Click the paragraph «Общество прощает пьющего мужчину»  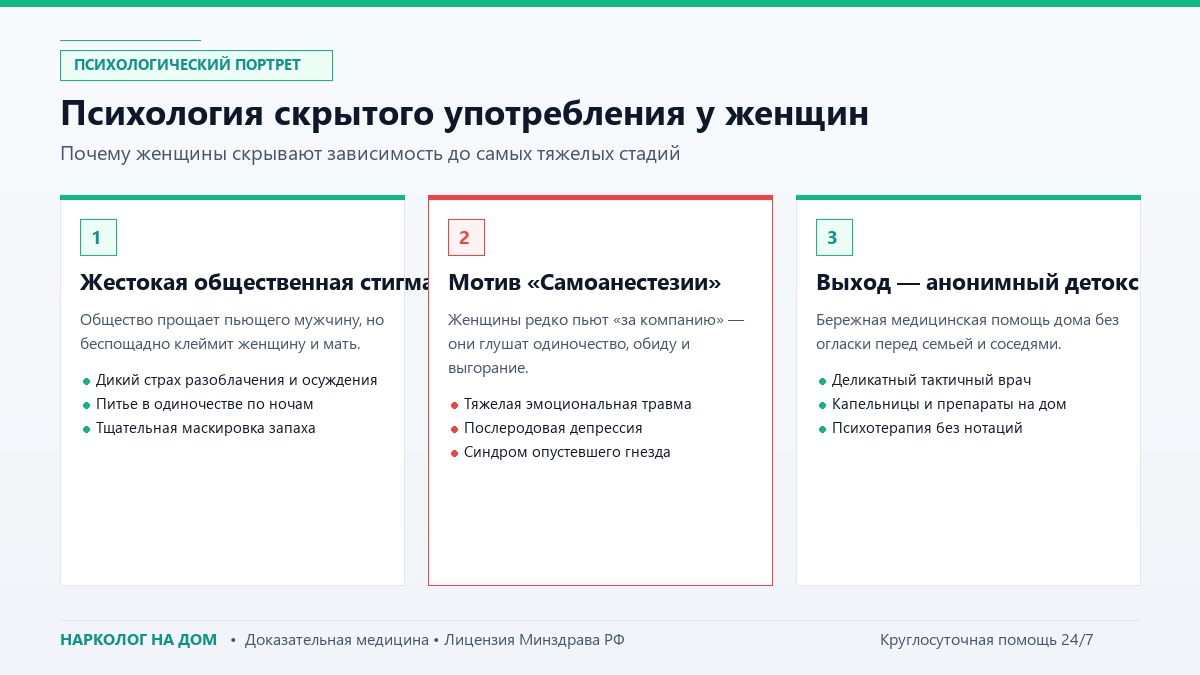(x=232, y=332)
